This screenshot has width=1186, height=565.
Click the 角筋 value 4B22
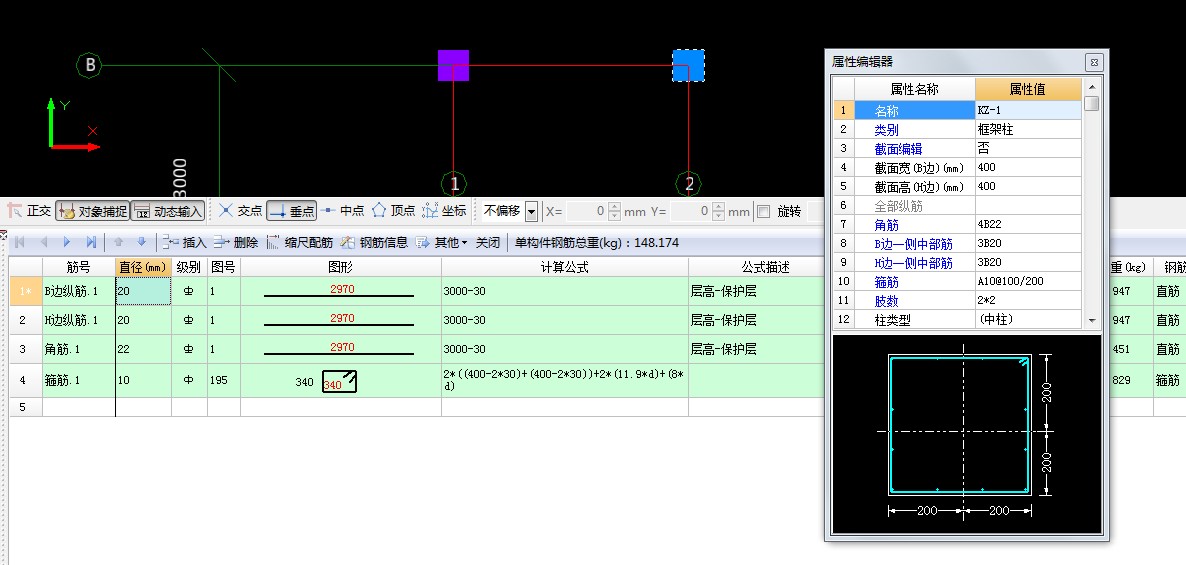[x=1028, y=225]
